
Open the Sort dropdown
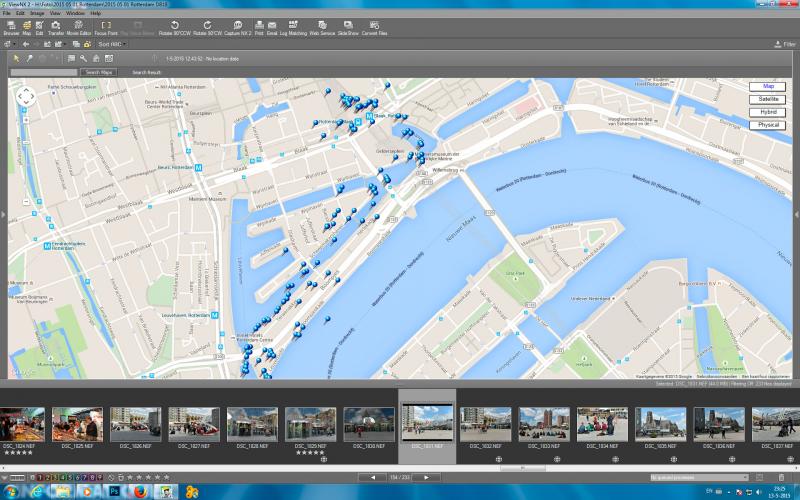(112, 44)
